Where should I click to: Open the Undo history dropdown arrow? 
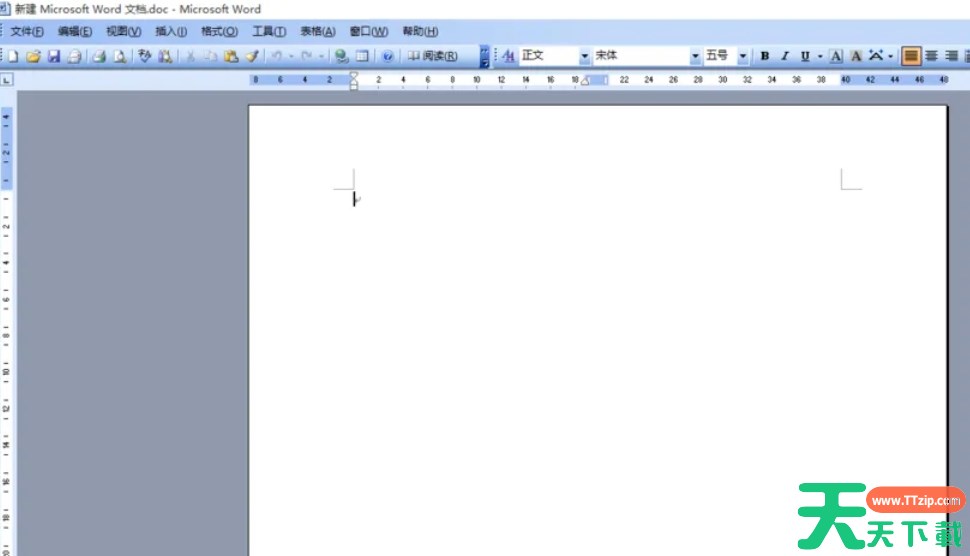click(291, 56)
